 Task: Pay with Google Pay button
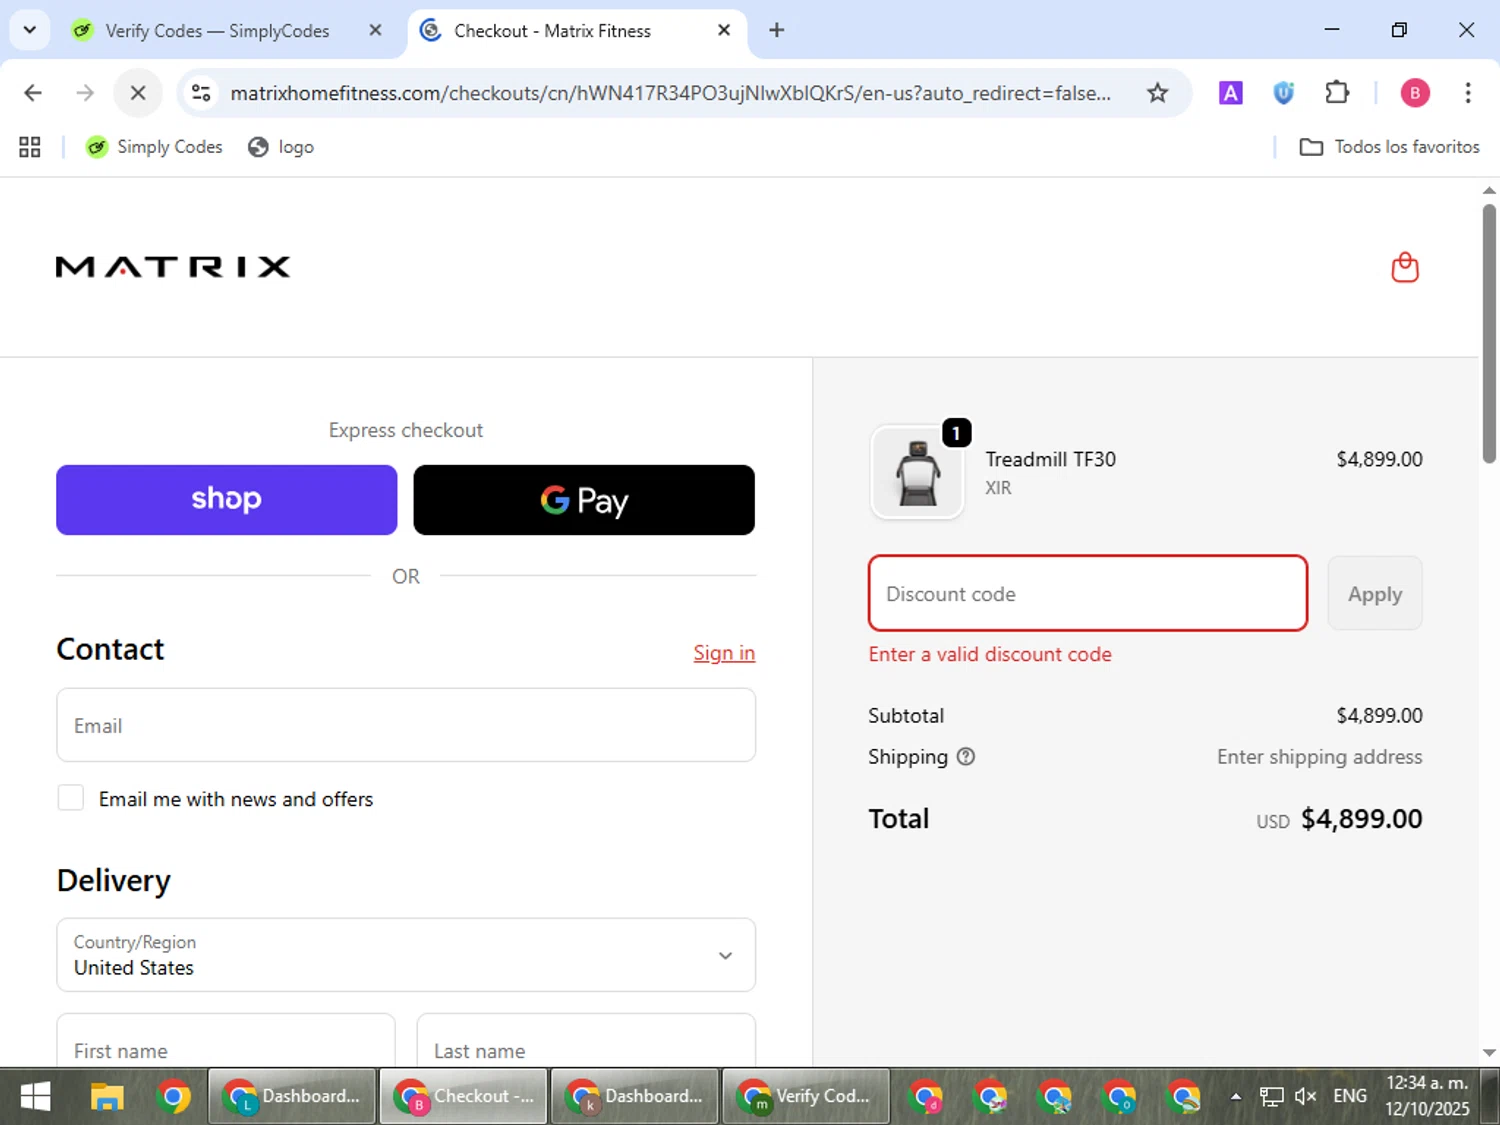tap(584, 500)
